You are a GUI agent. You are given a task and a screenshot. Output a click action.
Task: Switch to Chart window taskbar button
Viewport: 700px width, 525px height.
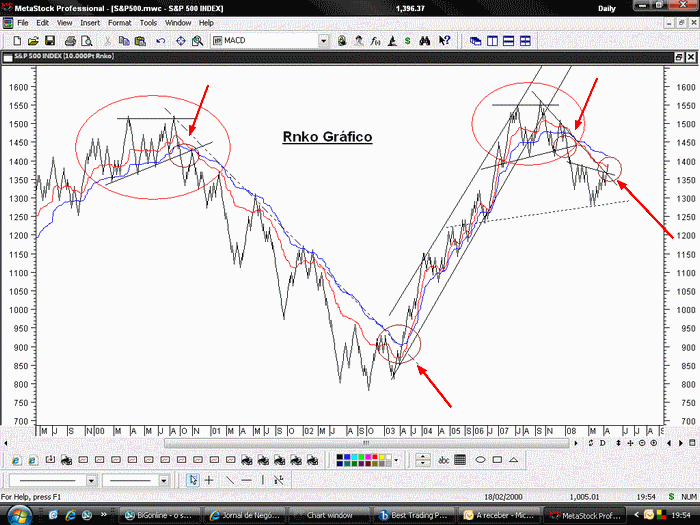point(329,515)
